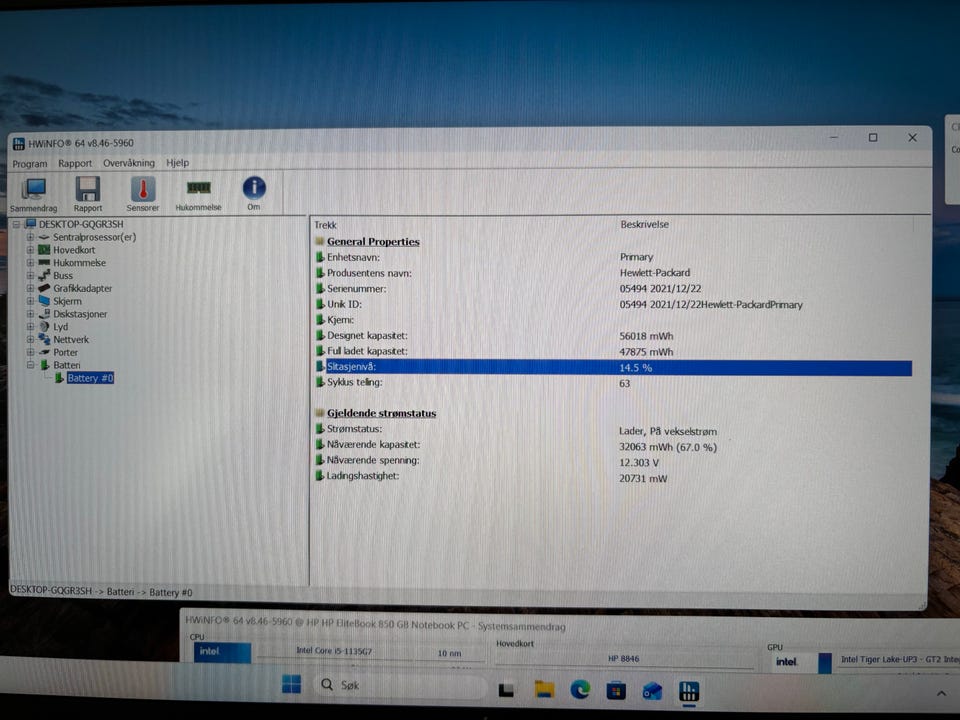
Task: Expand the Lyd tree node
Action: tap(29, 327)
